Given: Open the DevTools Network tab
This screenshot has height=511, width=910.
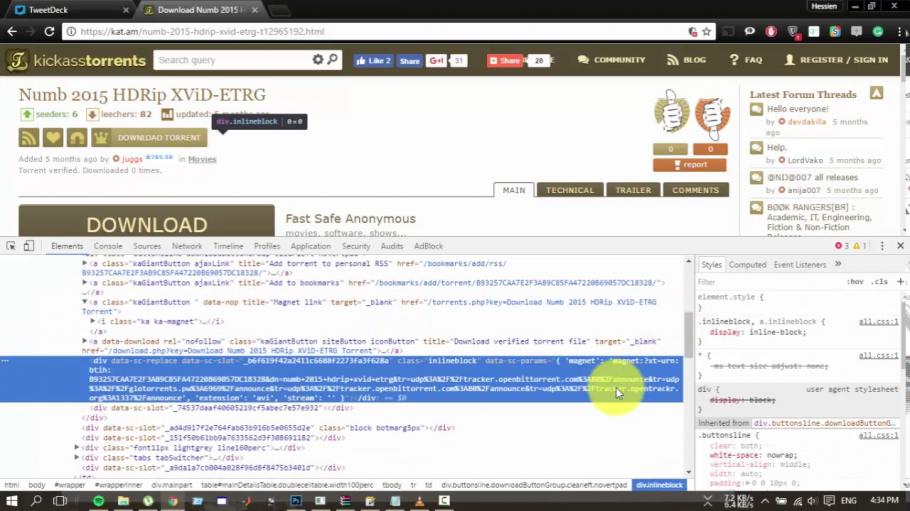Looking at the screenshot, I should (187, 246).
